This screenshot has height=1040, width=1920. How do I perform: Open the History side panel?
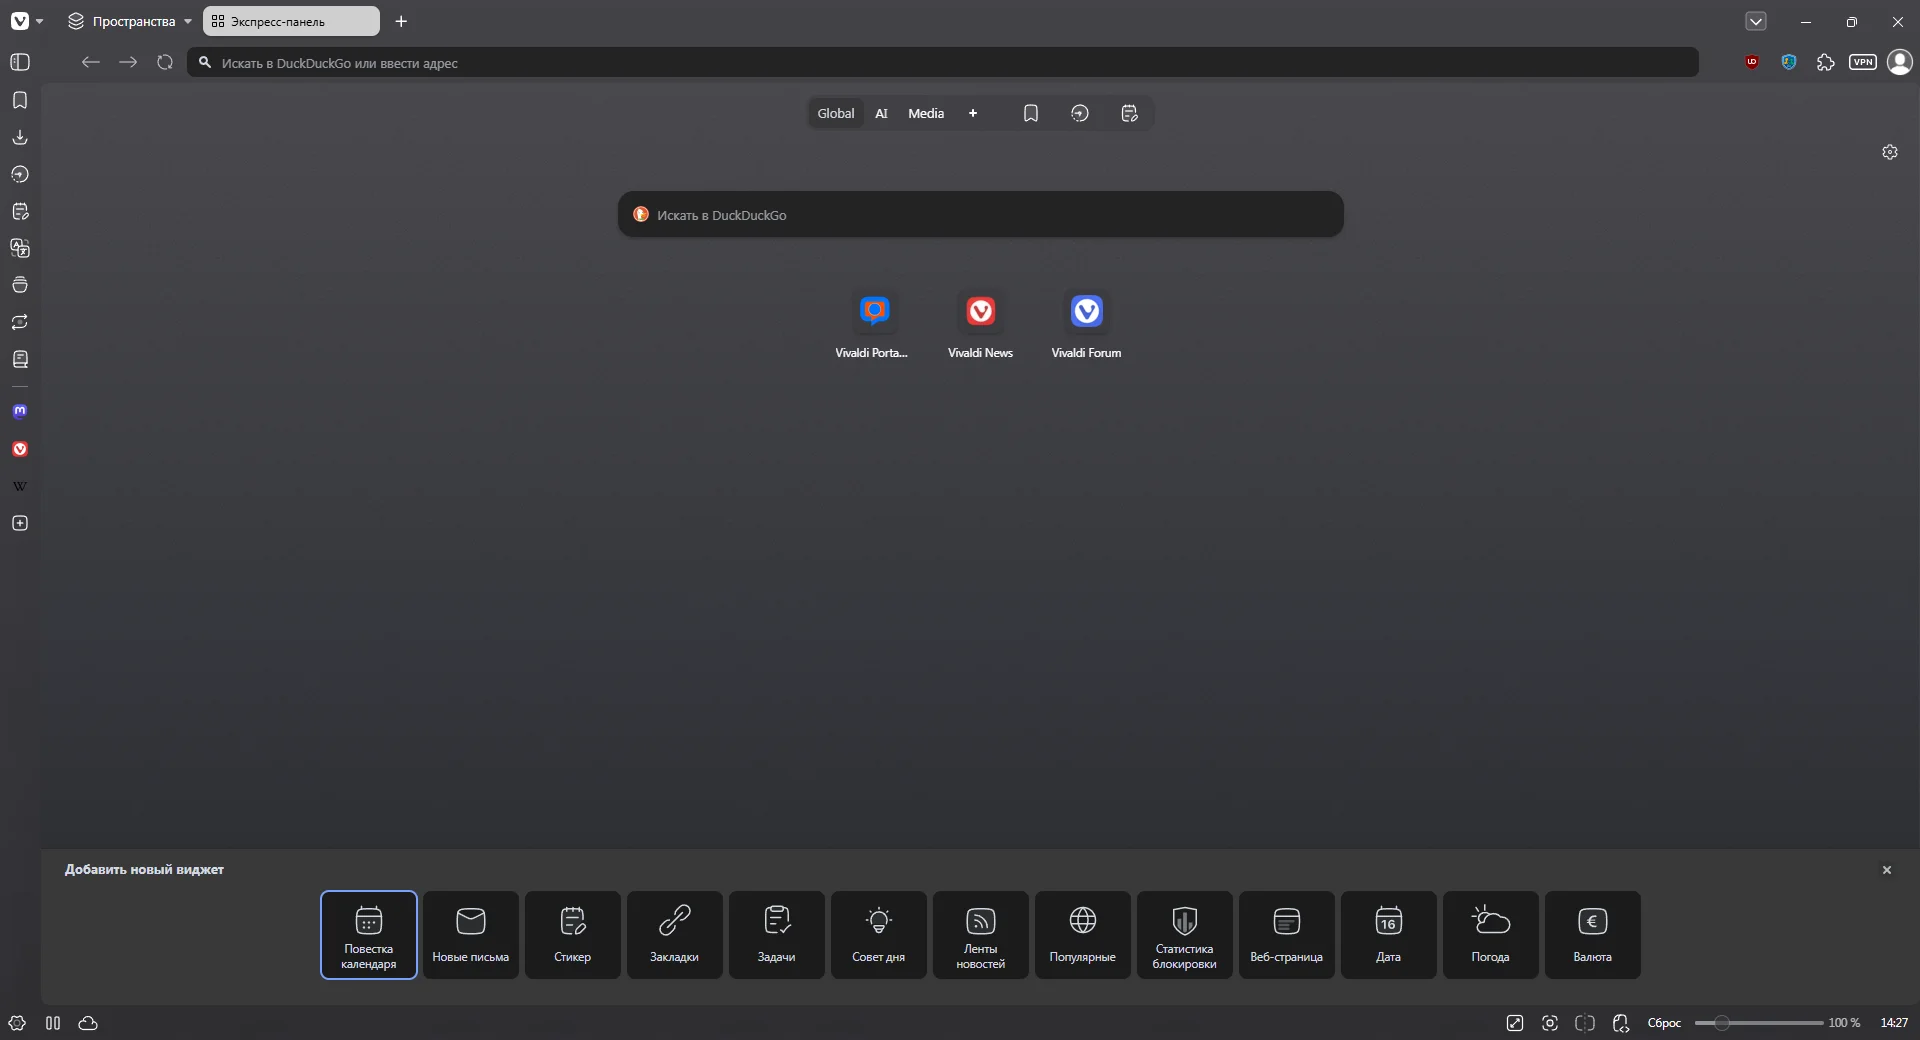click(20, 174)
